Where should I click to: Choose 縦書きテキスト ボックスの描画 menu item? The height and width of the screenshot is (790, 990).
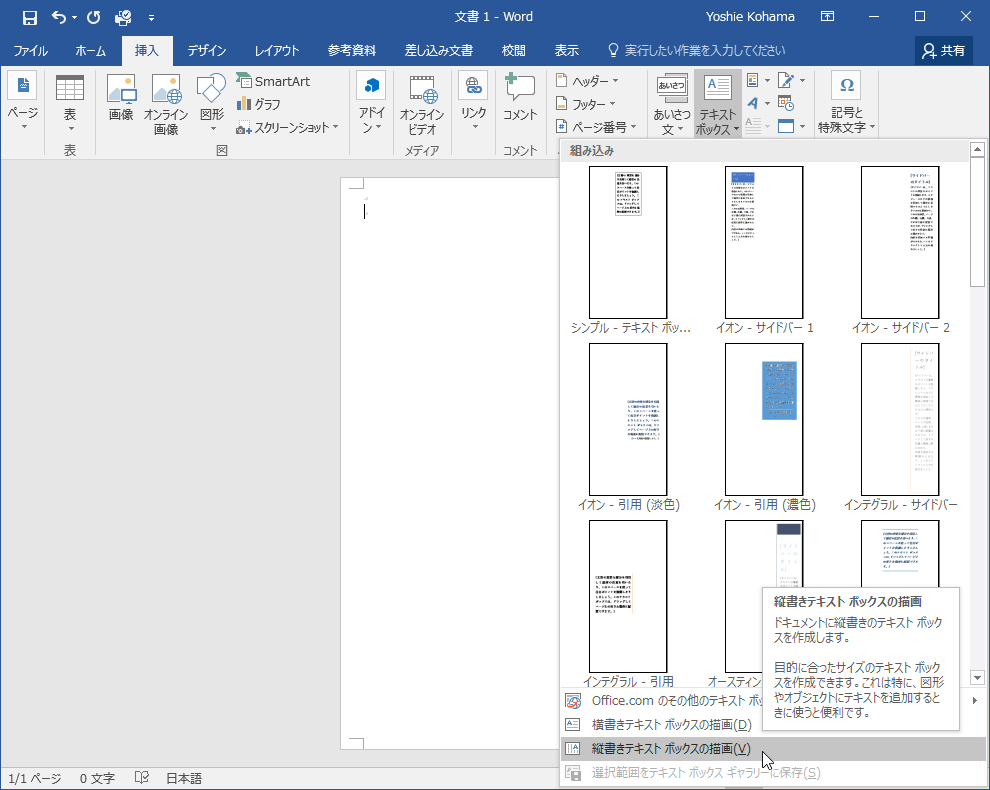pos(670,749)
